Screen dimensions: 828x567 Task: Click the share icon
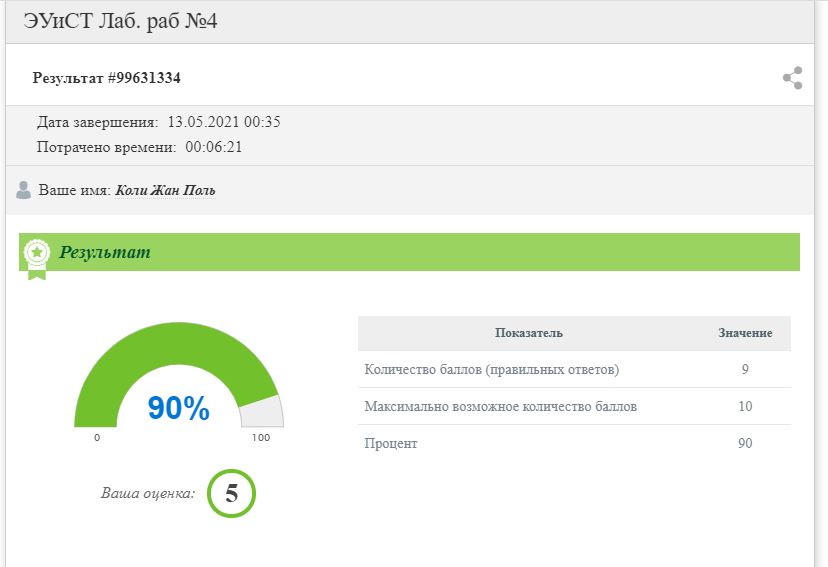click(x=793, y=78)
